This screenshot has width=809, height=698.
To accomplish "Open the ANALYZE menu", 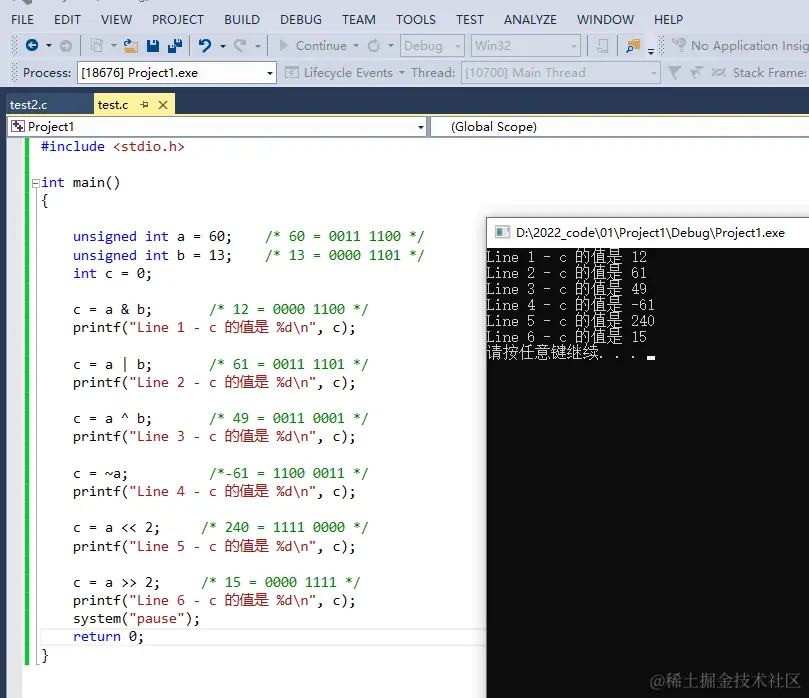I will (531, 19).
